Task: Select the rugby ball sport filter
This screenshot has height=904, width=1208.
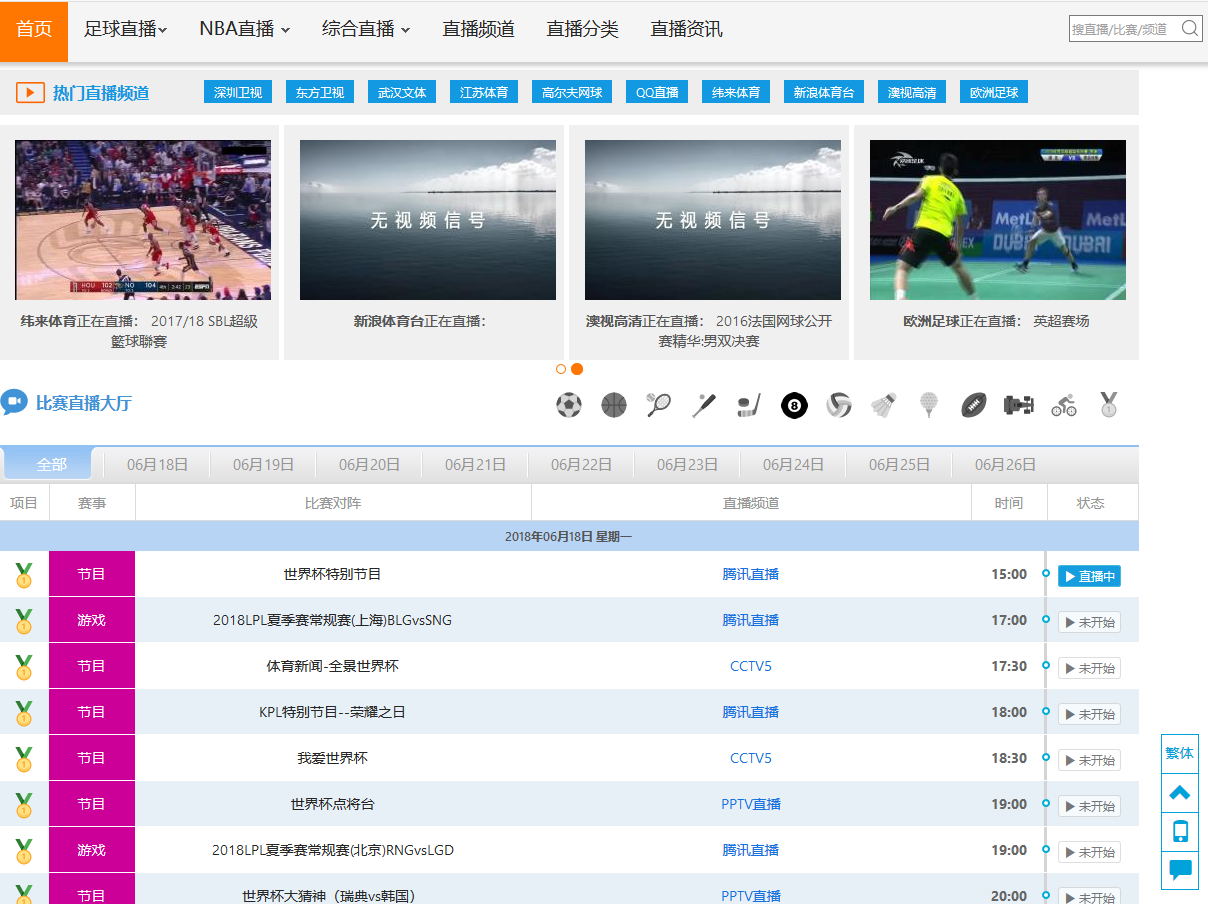Action: point(974,405)
